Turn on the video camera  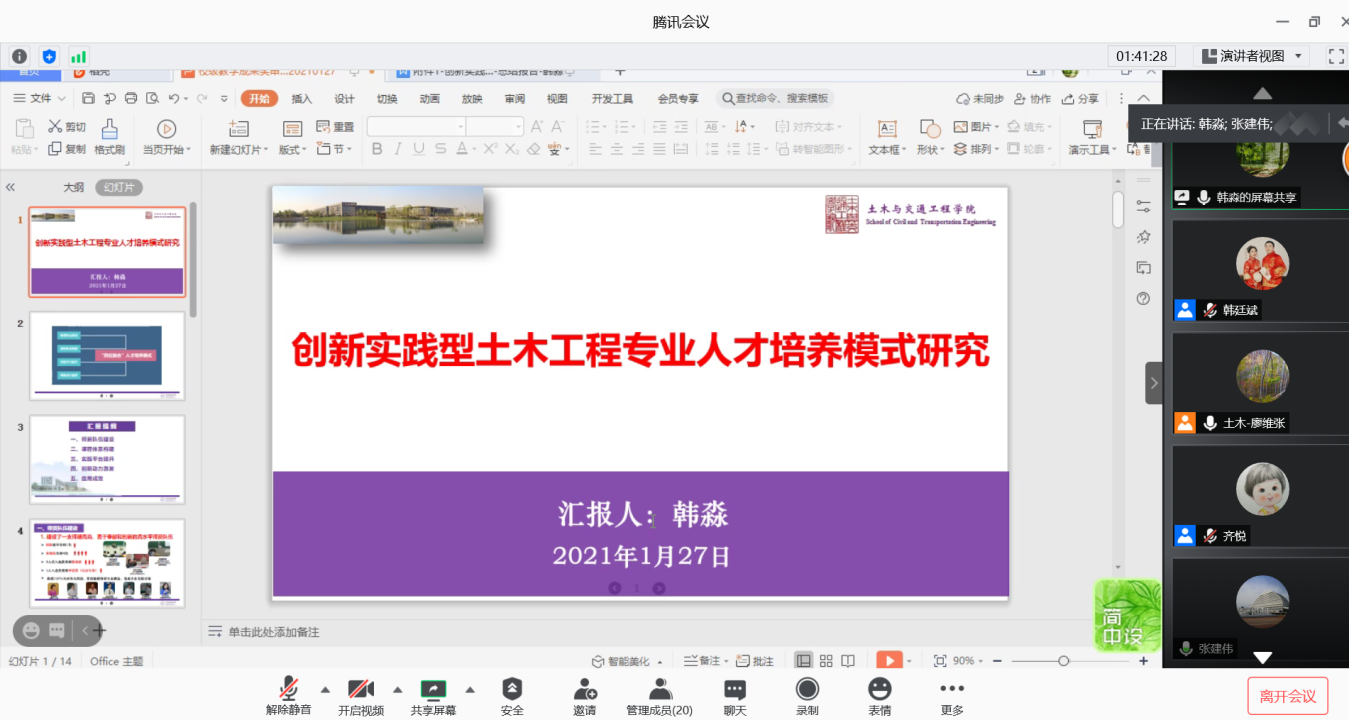[x=360, y=689]
